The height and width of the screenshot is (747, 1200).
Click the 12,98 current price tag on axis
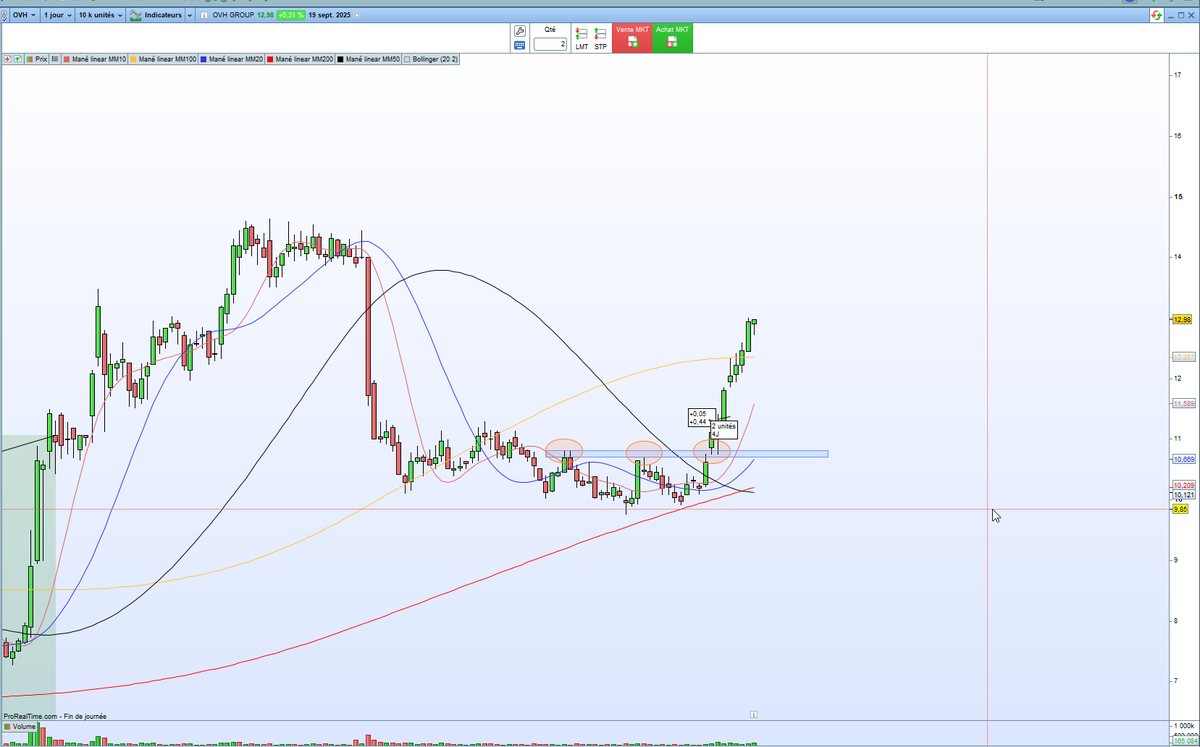(x=1181, y=319)
